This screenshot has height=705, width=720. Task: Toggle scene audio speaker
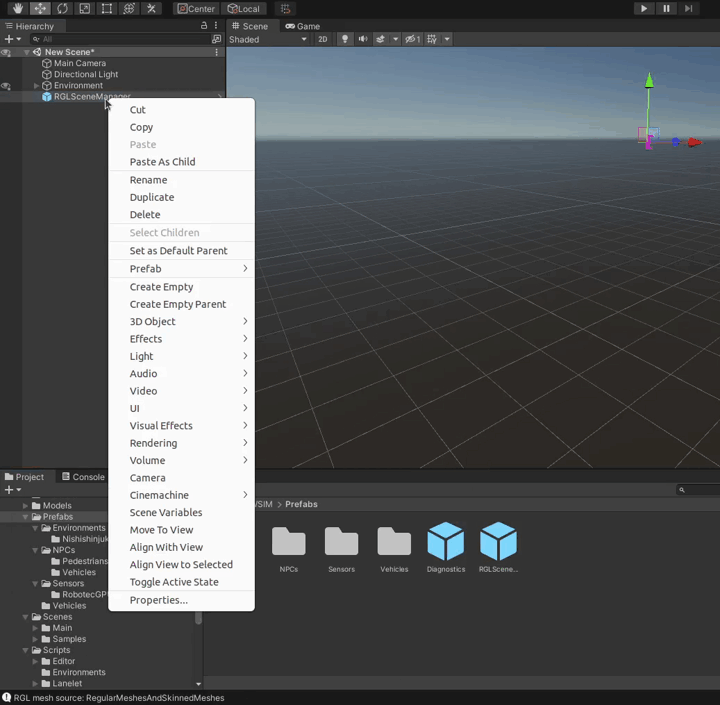(363, 39)
